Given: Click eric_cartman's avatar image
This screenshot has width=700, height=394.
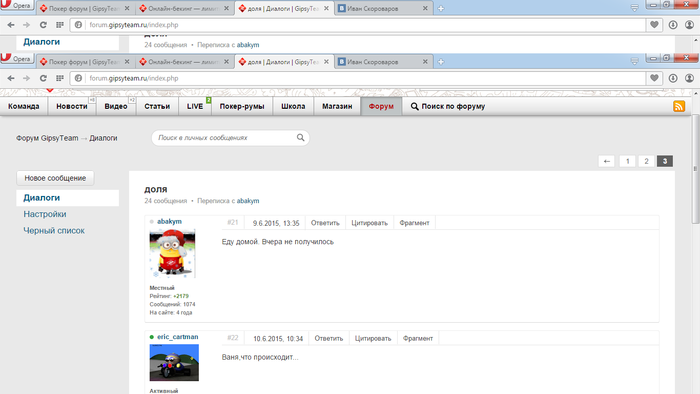Looking at the screenshot, I should (x=174, y=362).
